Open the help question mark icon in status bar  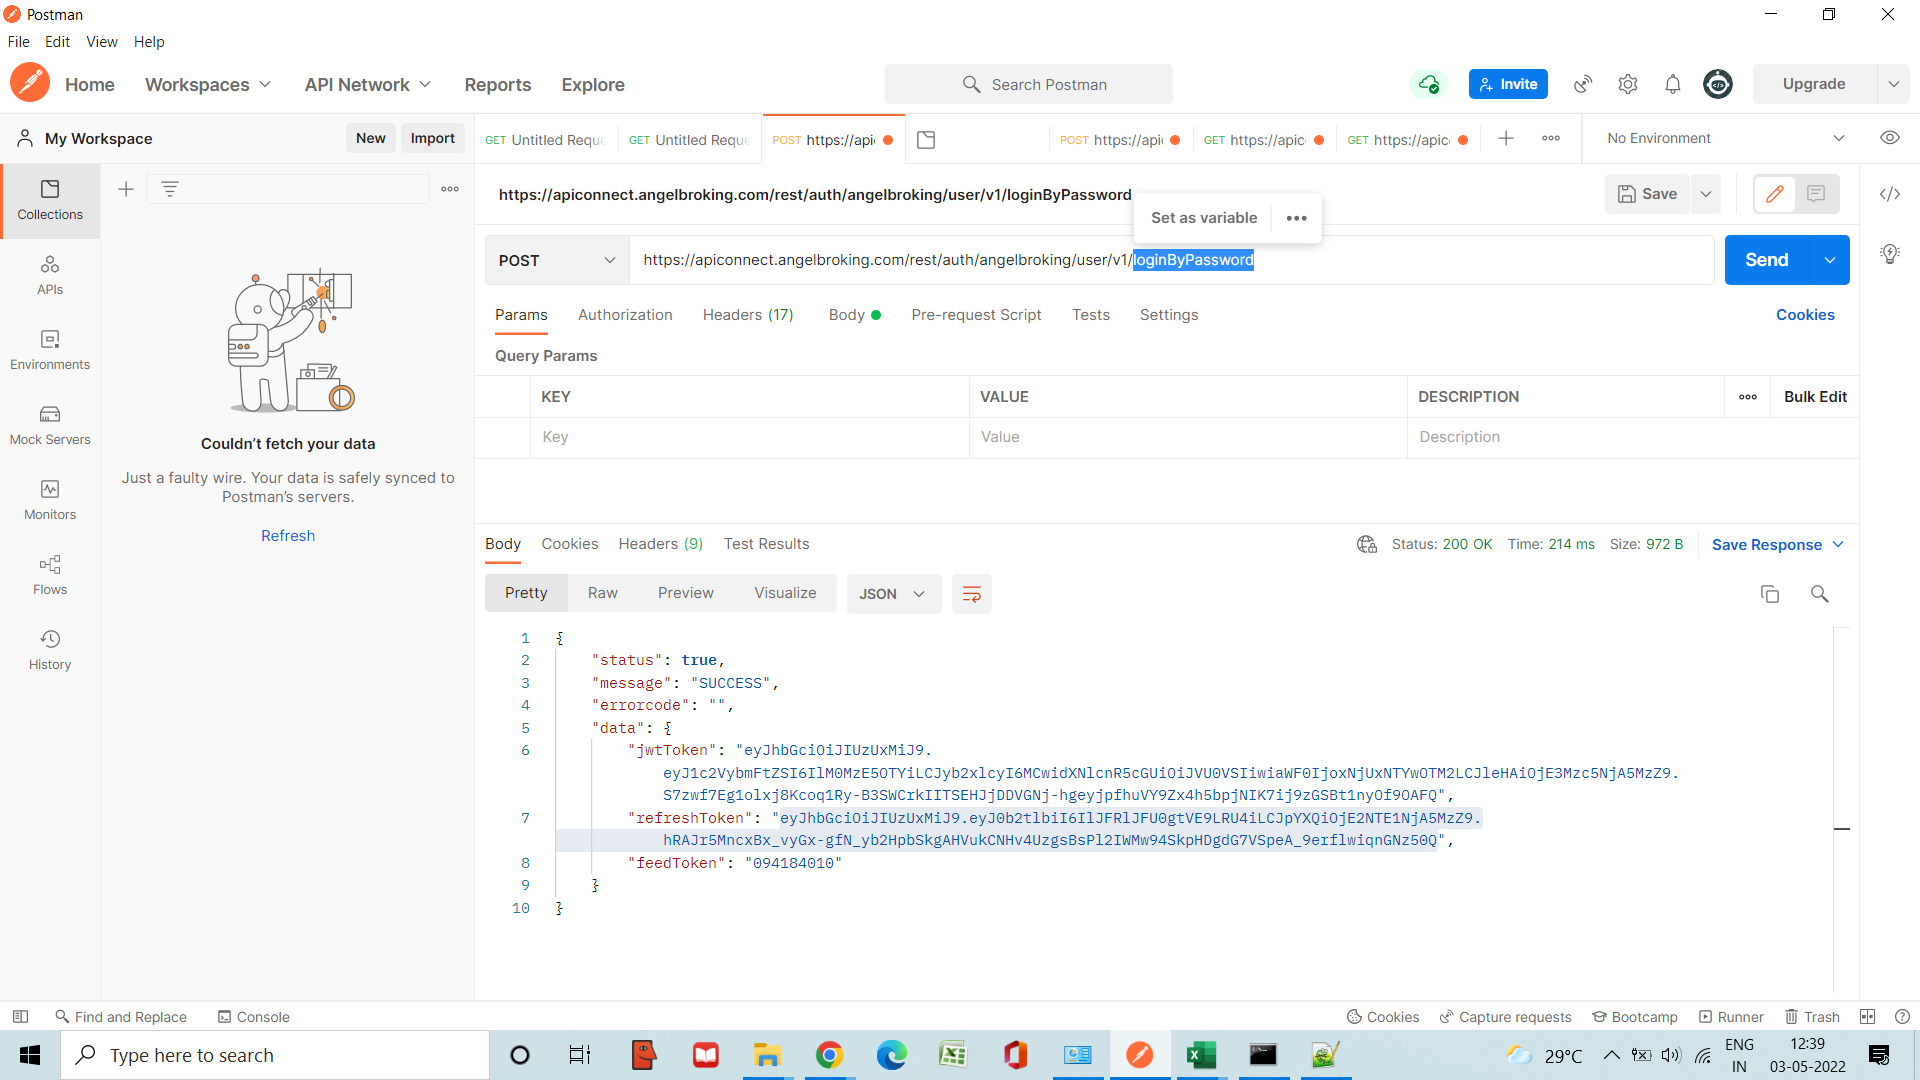[x=1902, y=1016]
